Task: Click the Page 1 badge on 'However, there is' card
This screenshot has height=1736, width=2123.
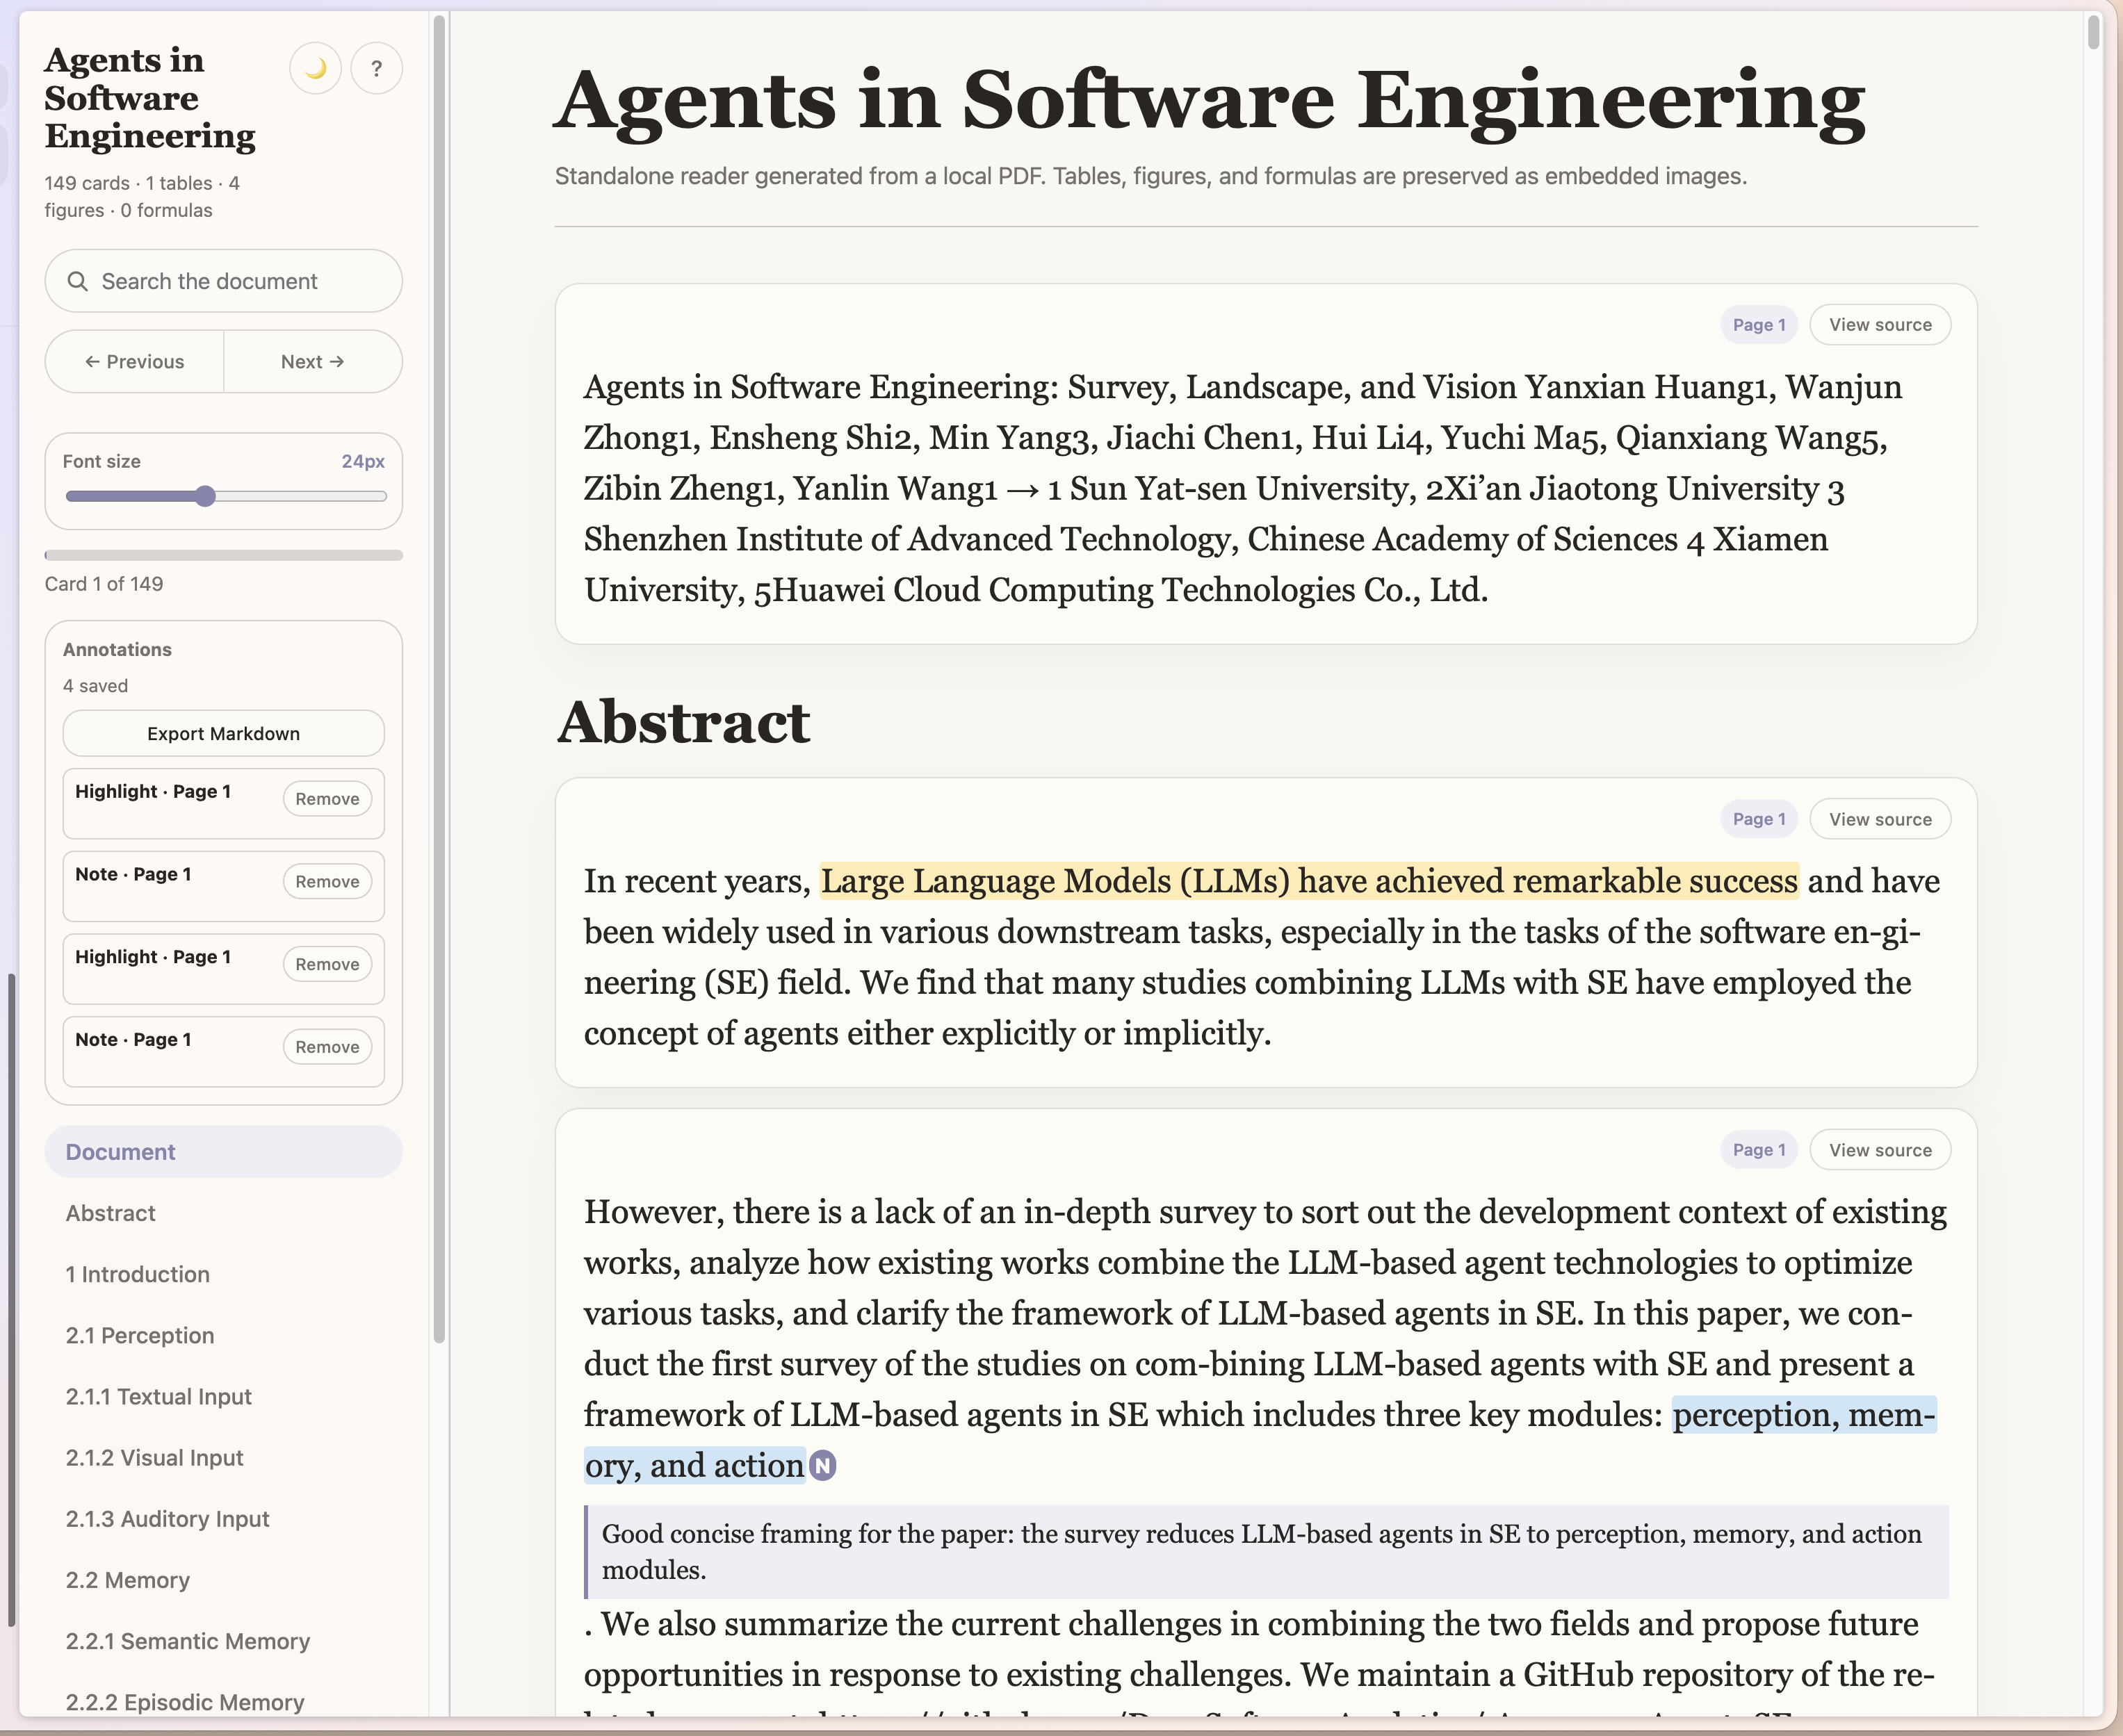Action: pyautogui.click(x=1759, y=1150)
